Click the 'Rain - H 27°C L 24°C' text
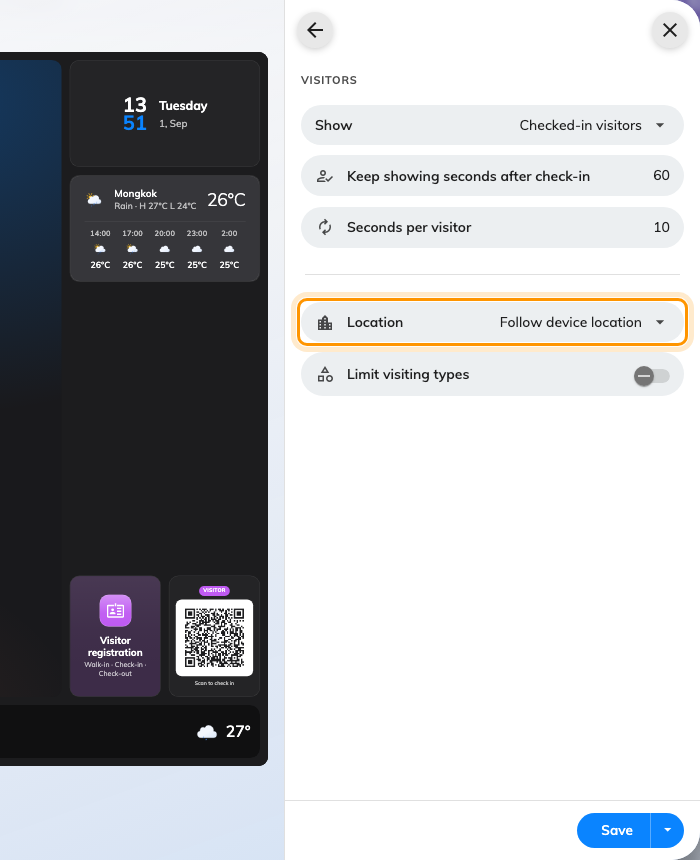700x860 pixels. point(155,206)
